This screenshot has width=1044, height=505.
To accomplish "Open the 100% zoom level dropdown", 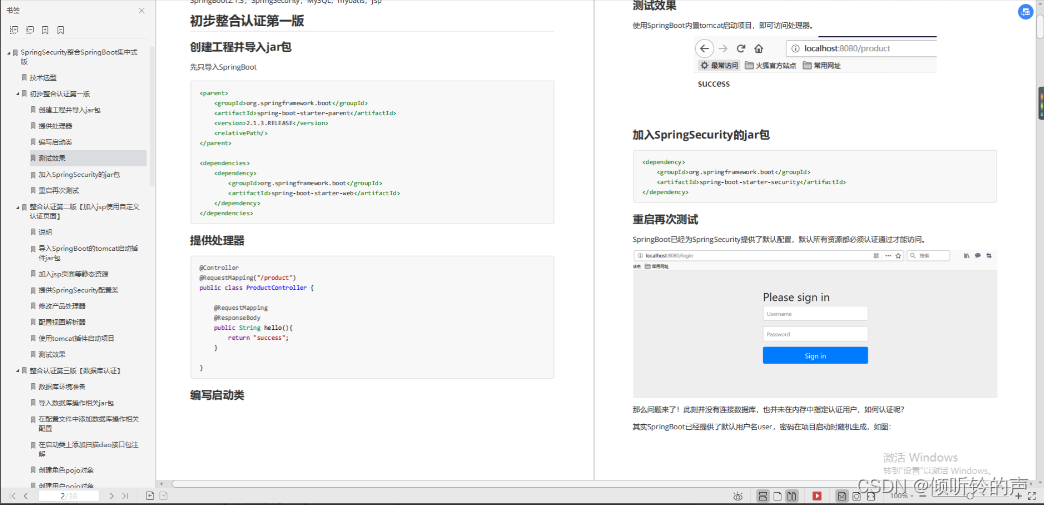I will (x=902, y=496).
